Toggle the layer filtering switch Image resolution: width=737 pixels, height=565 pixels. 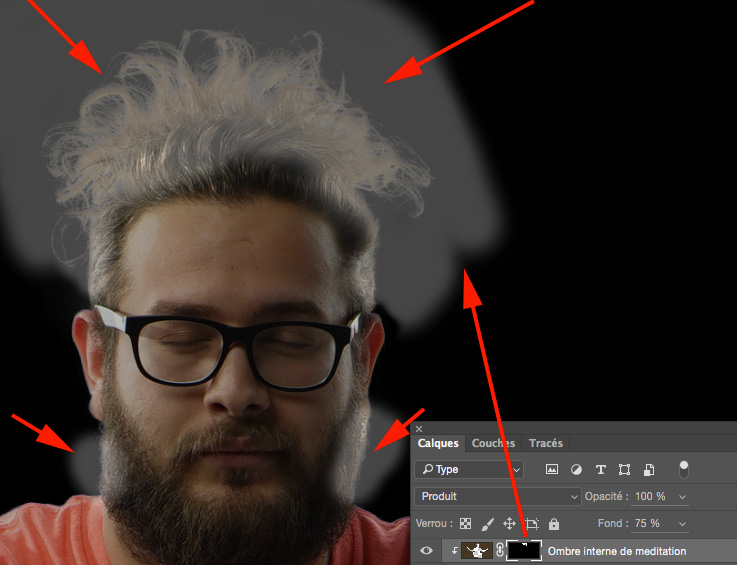(x=684, y=468)
